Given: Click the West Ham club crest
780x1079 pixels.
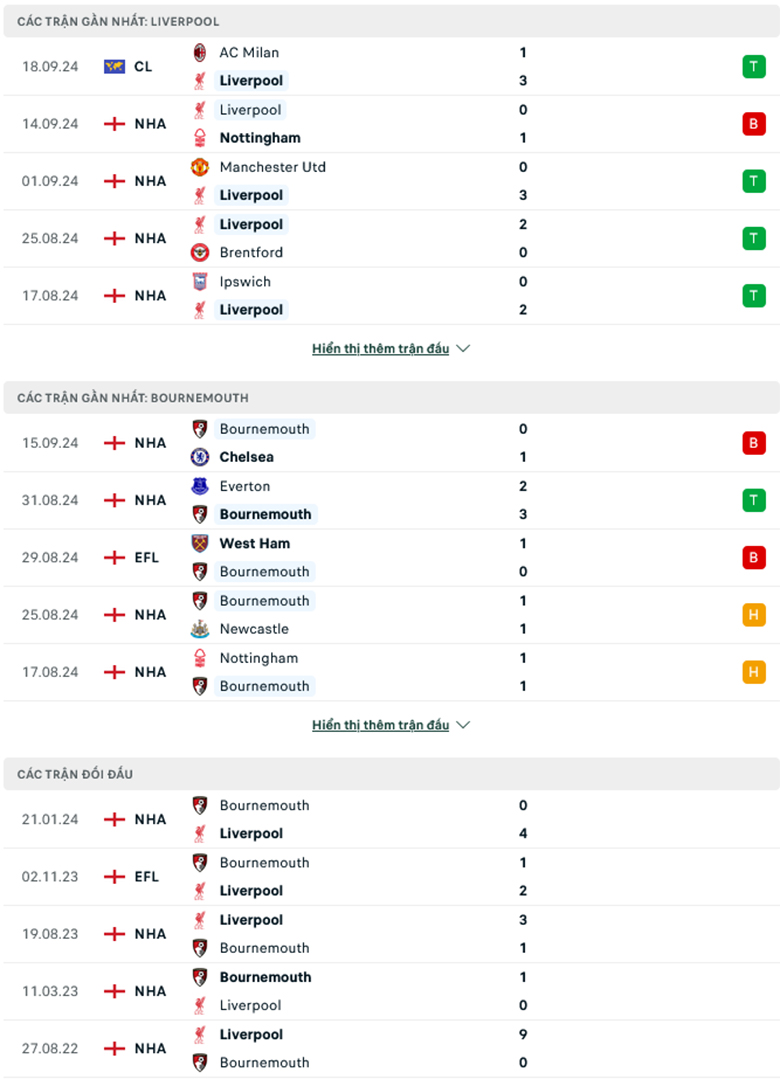Looking at the screenshot, I should pyautogui.click(x=200, y=544).
